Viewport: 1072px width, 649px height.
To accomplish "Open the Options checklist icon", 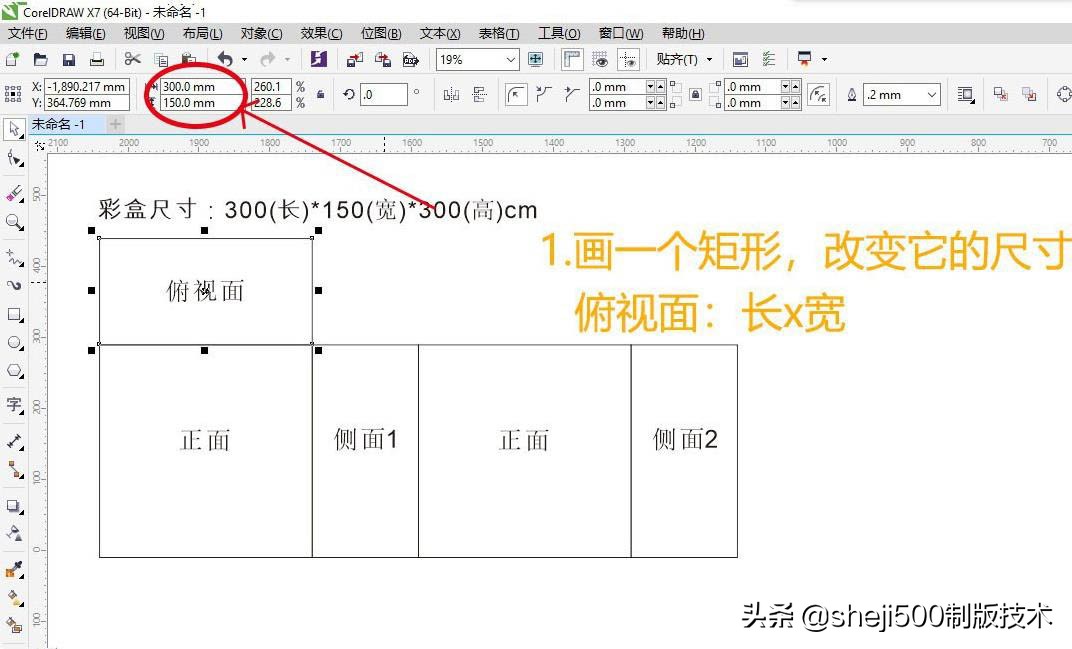I will 768,59.
